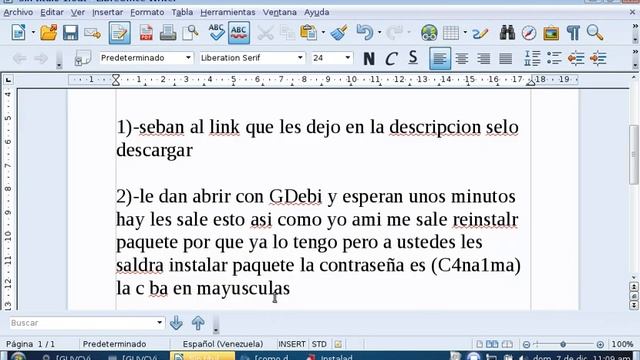Align the paragraph right
Viewport: 640px width, 360px height.
point(484,58)
